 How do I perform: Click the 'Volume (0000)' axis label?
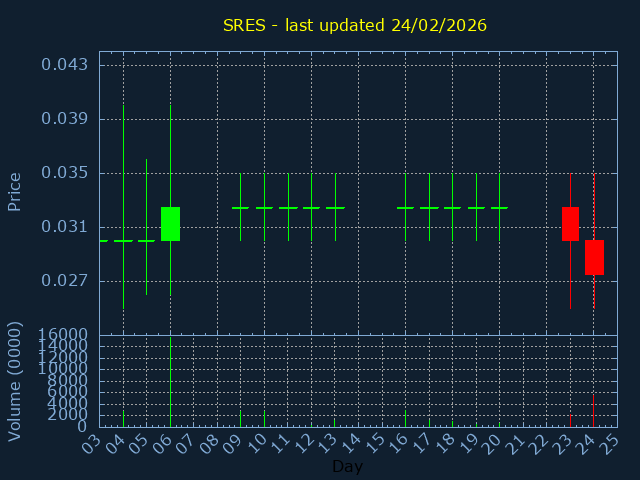(15, 381)
